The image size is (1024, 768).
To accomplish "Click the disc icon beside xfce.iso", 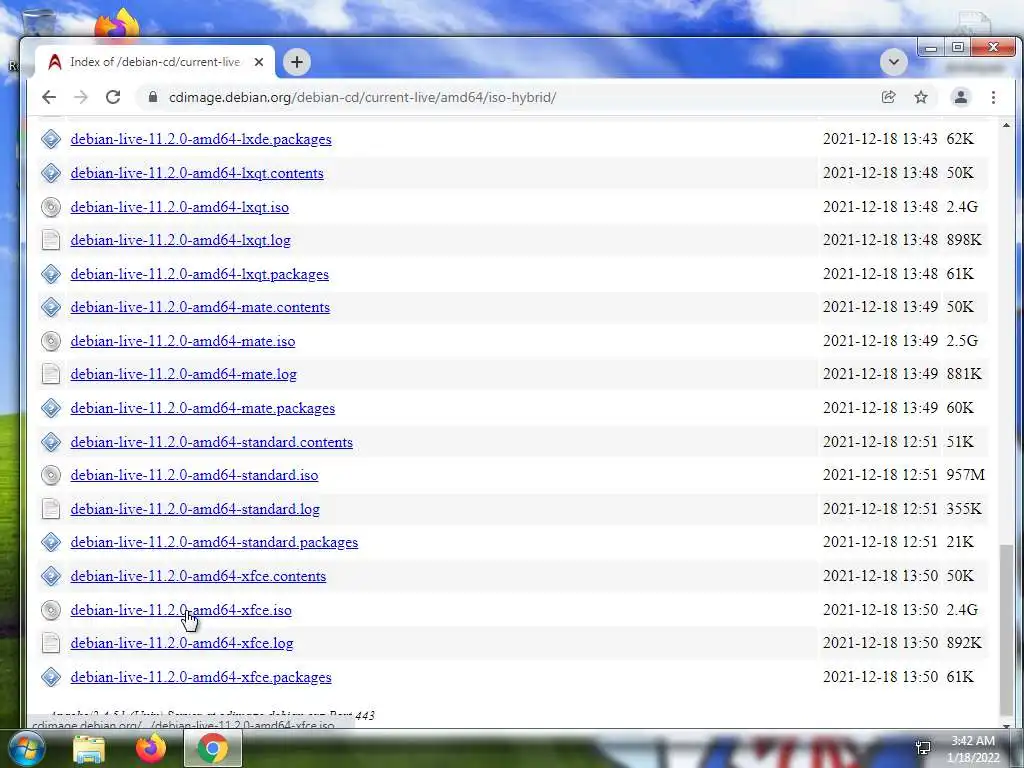I will [51, 610].
